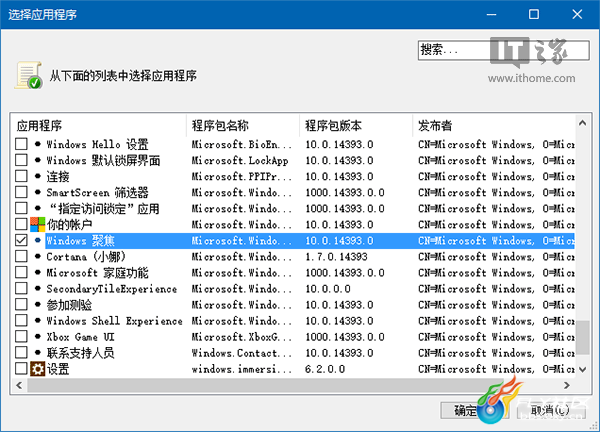Click the bullet icon beside 连接
This screenshot has height=432, width=600.
[38, 176]
